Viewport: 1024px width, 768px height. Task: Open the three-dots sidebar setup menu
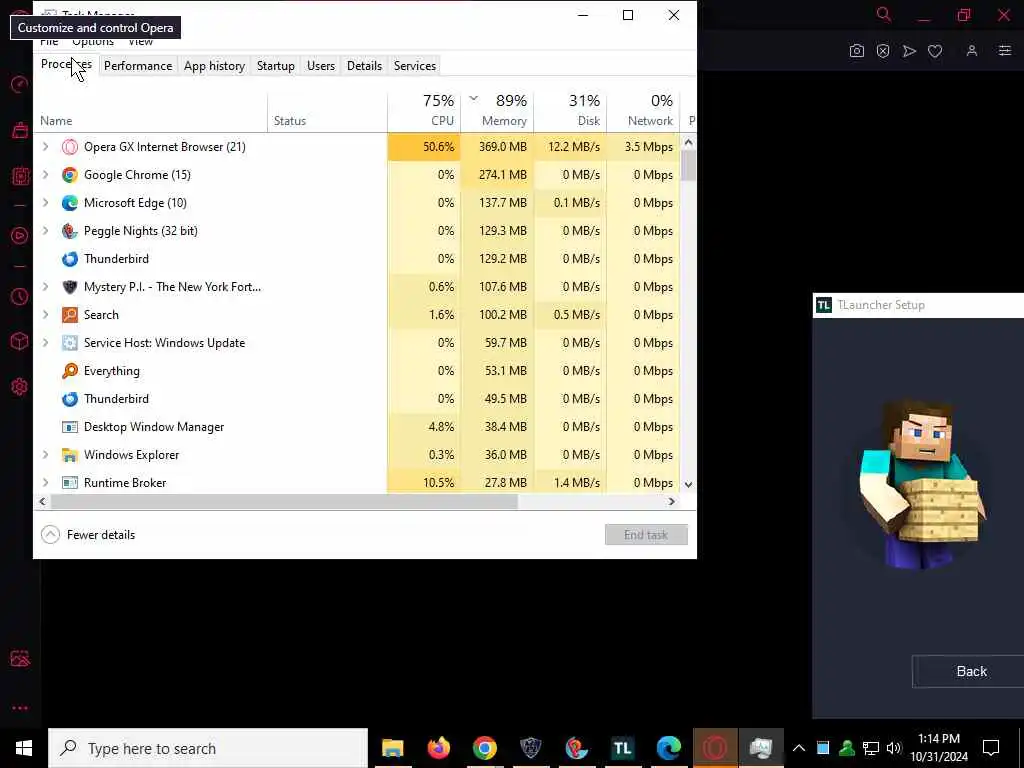pos(20,708)
